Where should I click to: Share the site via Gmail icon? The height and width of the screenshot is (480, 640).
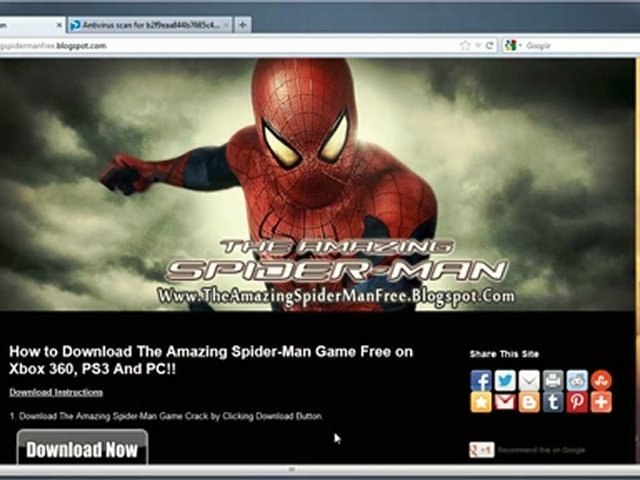505,402
